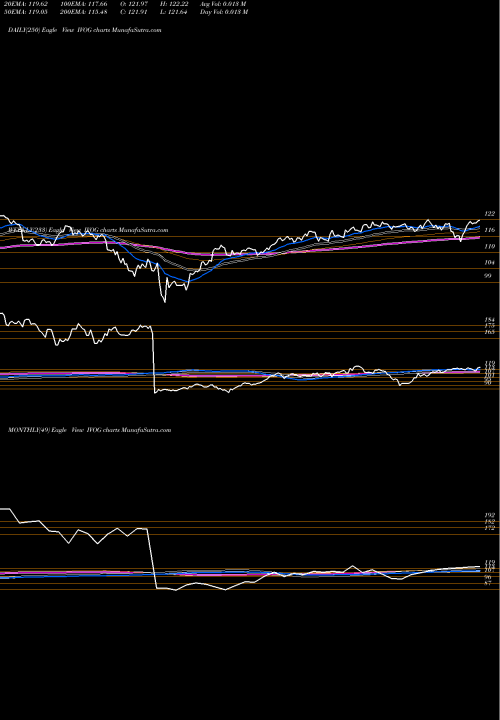Select the 99 price label on daily axis

489,276
